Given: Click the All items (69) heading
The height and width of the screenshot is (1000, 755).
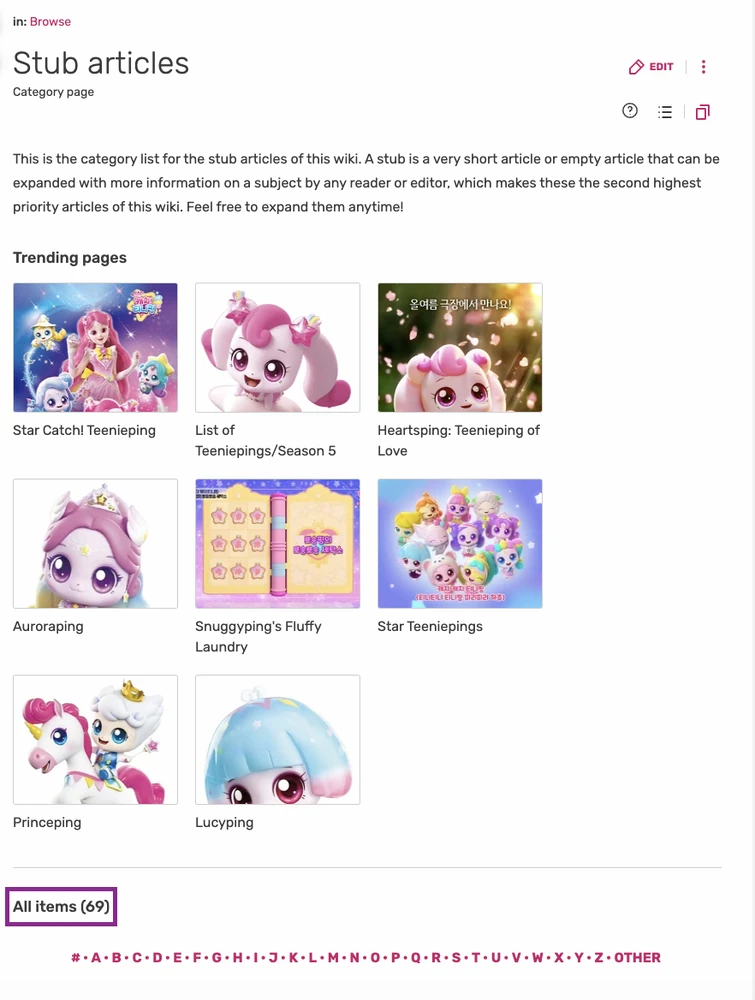Looking at the screenshot, I should pos(61,906).
